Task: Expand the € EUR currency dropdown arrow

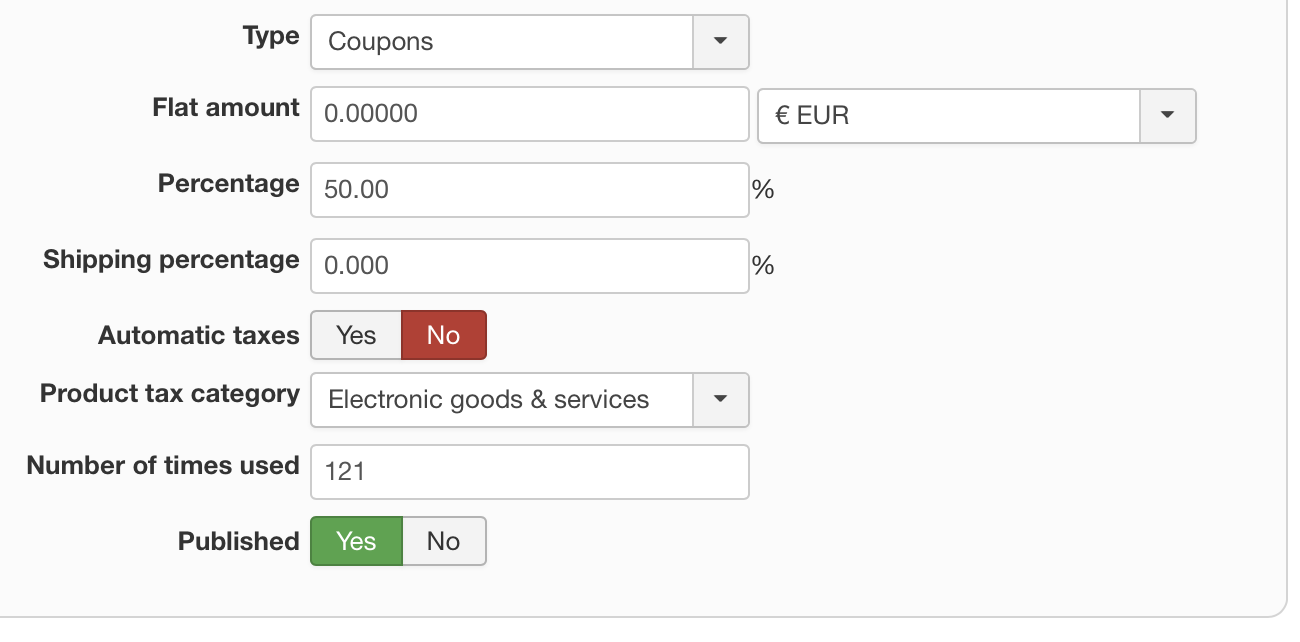Action: click(x=1168, y=115)
